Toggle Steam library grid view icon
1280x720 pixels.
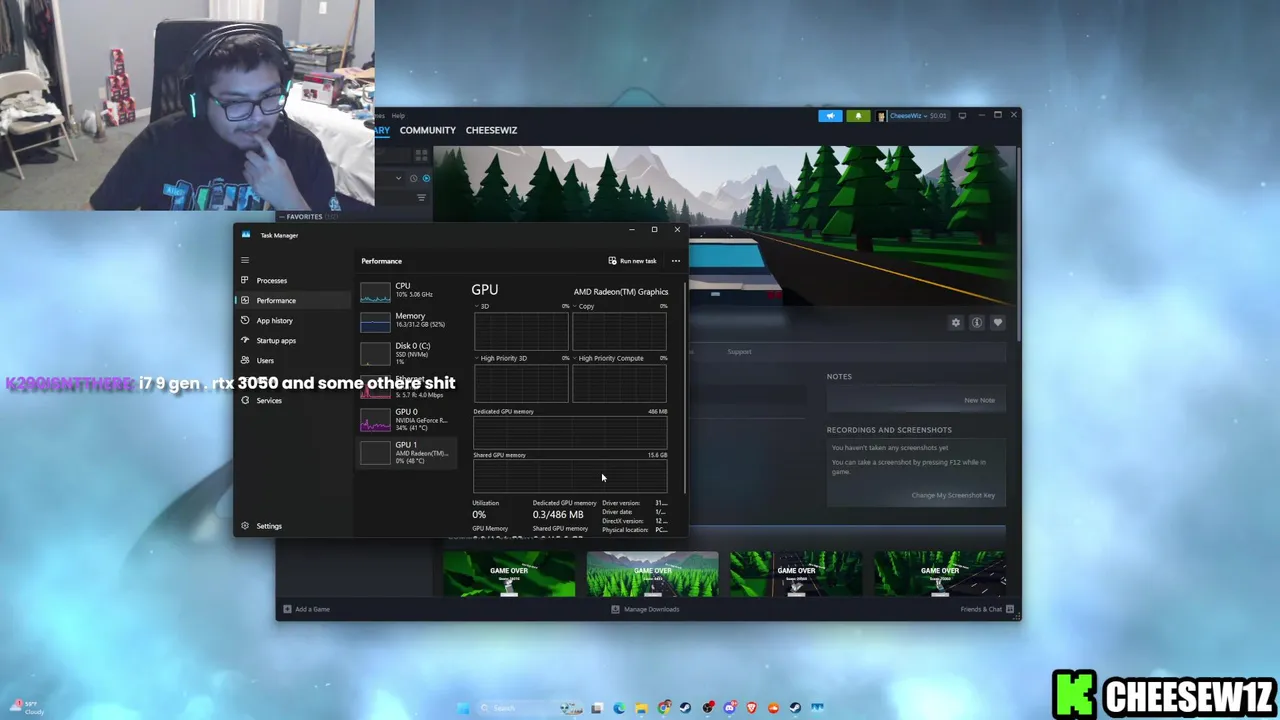coord(421,155)
